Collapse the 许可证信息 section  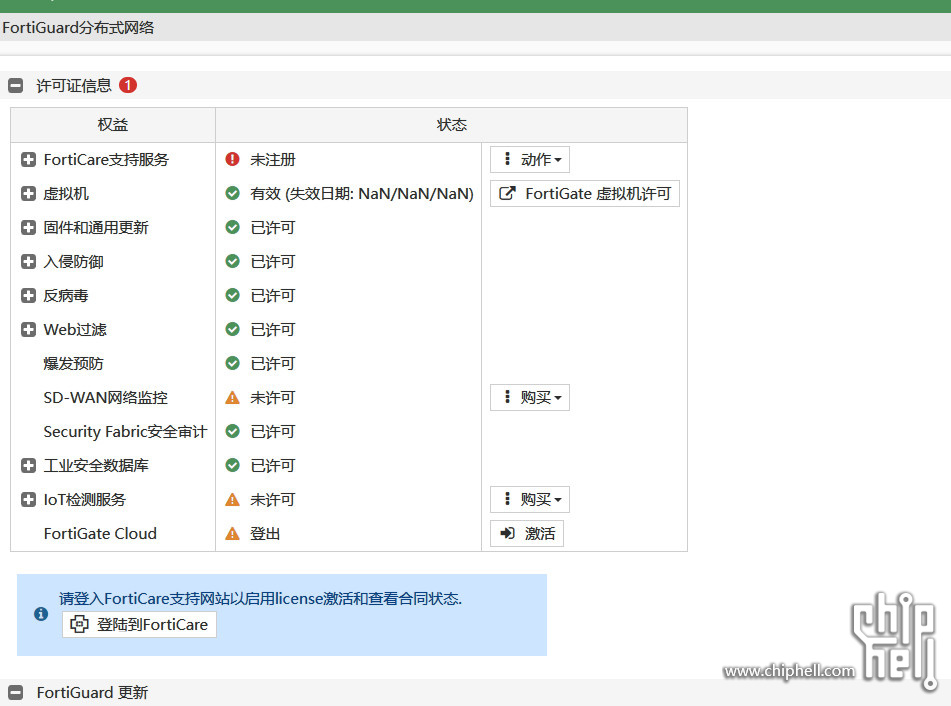[16, 86]
